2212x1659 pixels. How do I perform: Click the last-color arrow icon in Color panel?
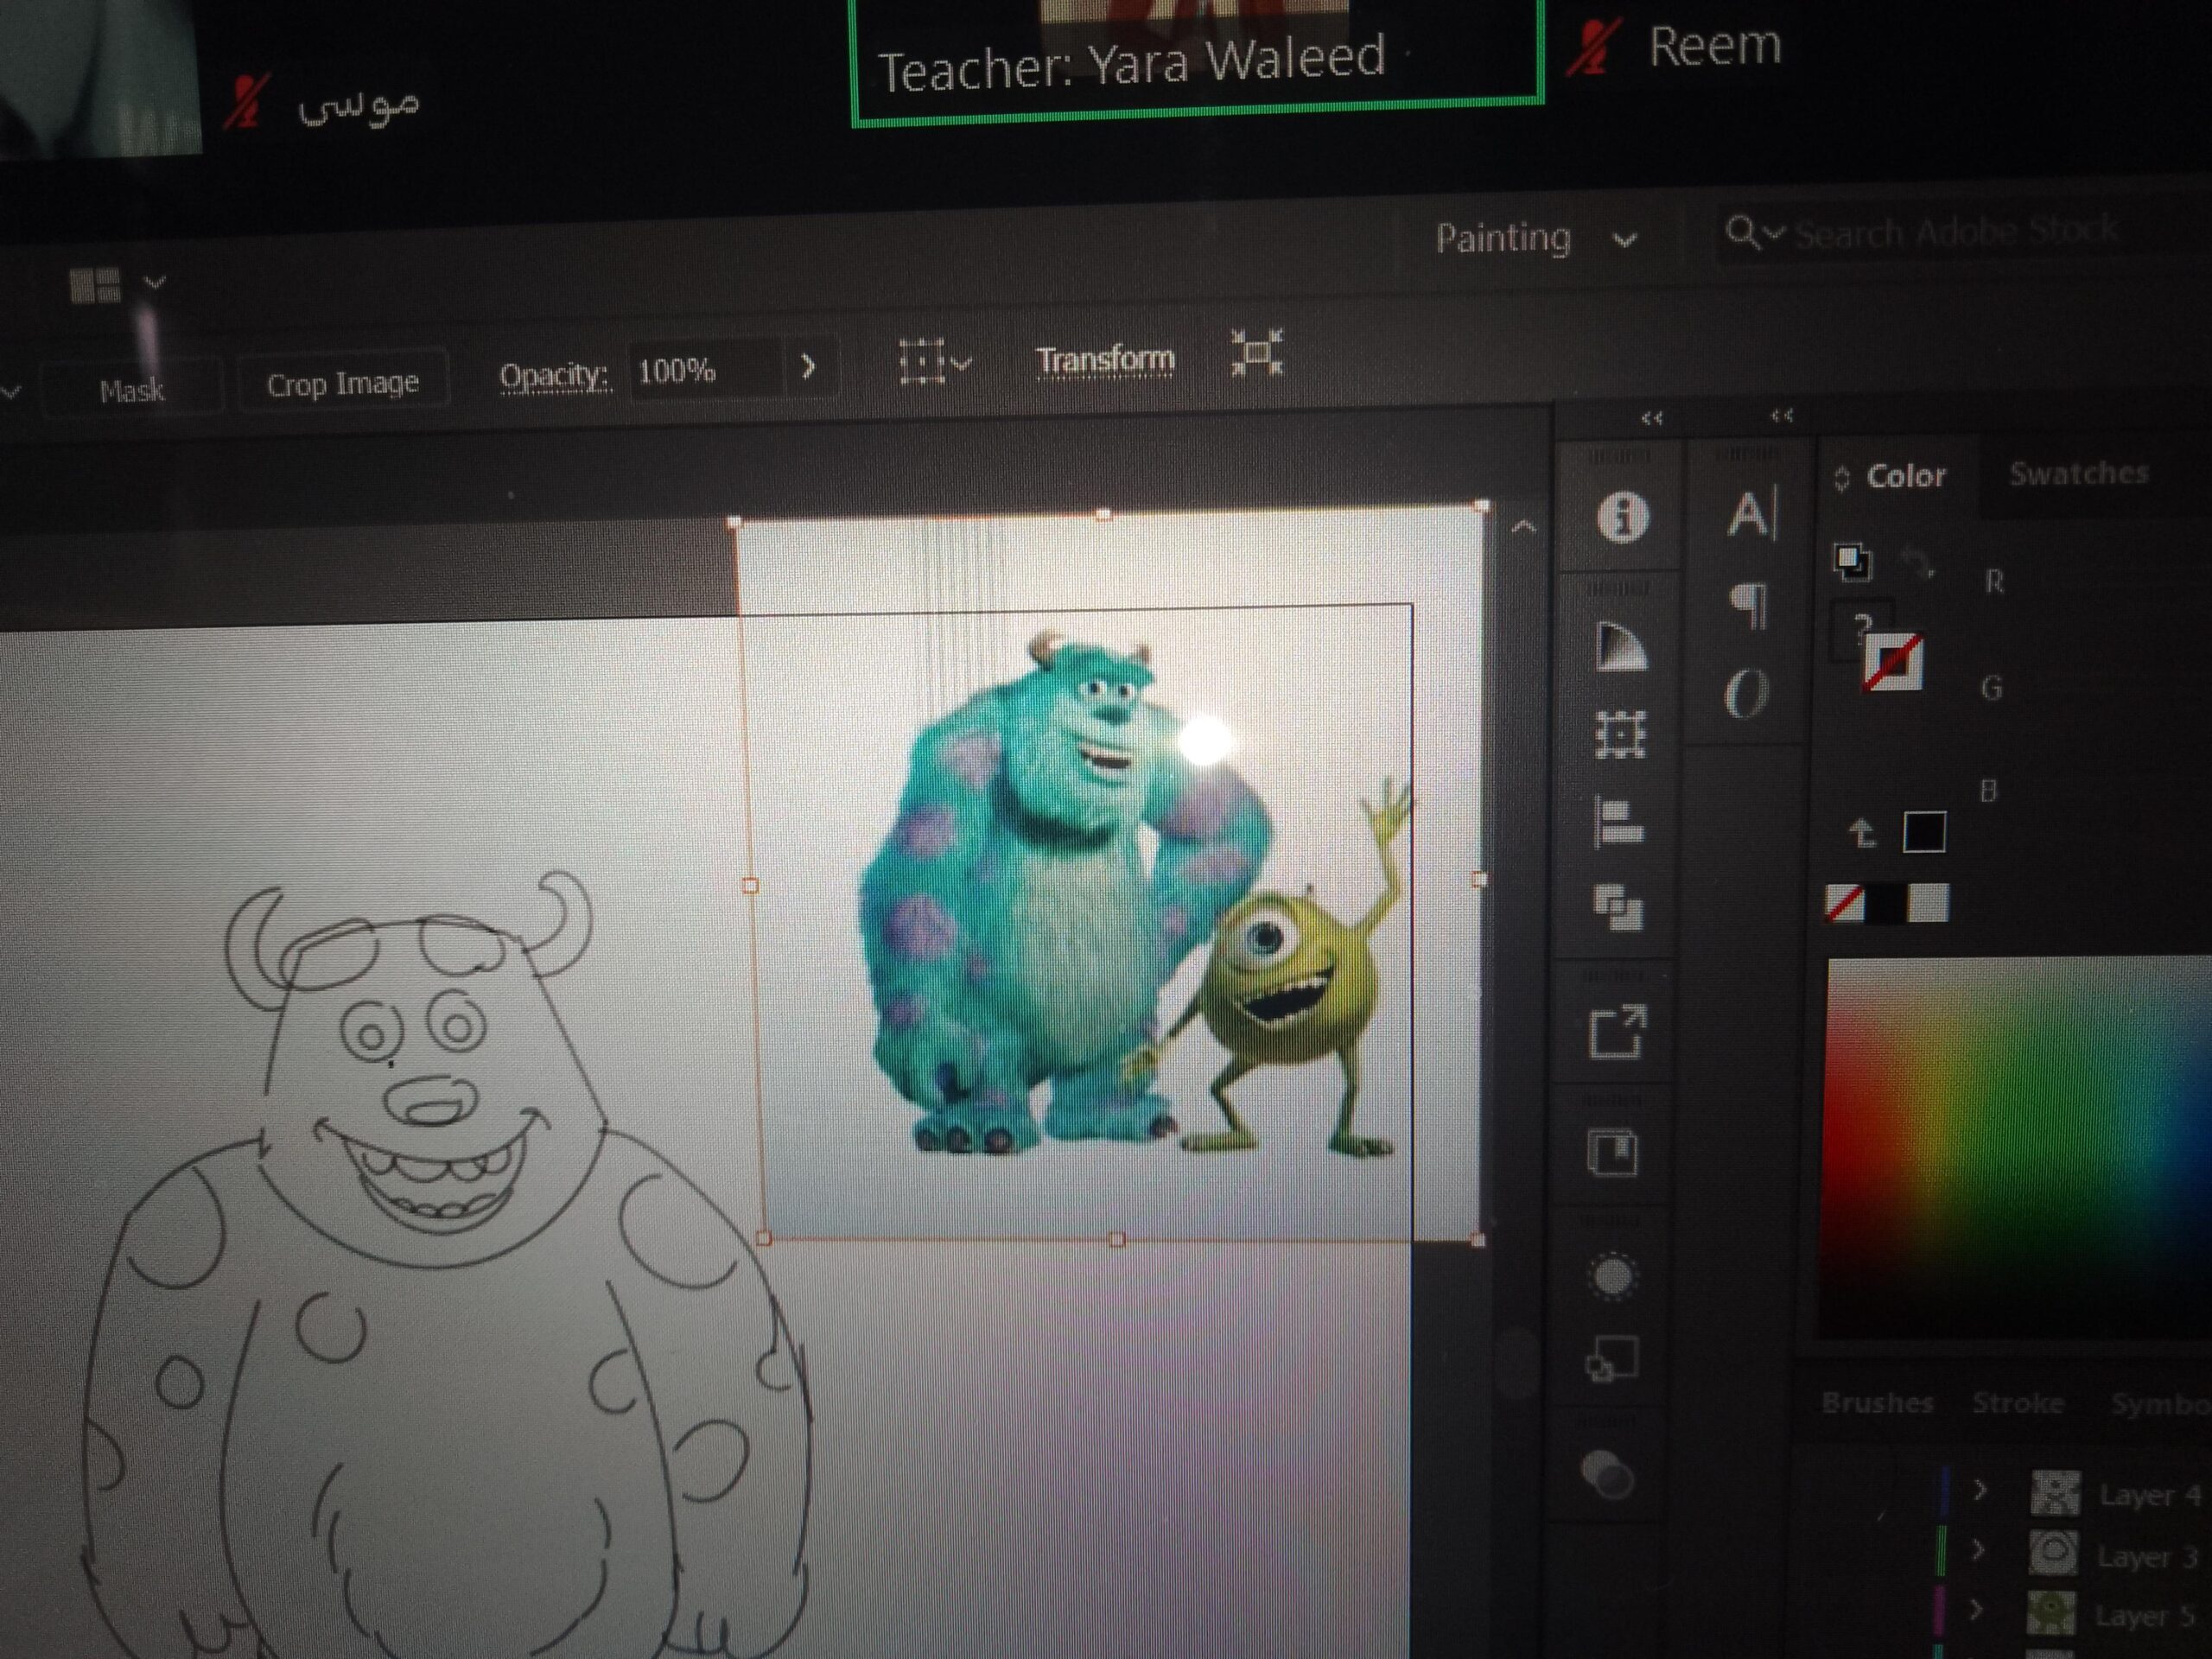tap(1861, 833)
